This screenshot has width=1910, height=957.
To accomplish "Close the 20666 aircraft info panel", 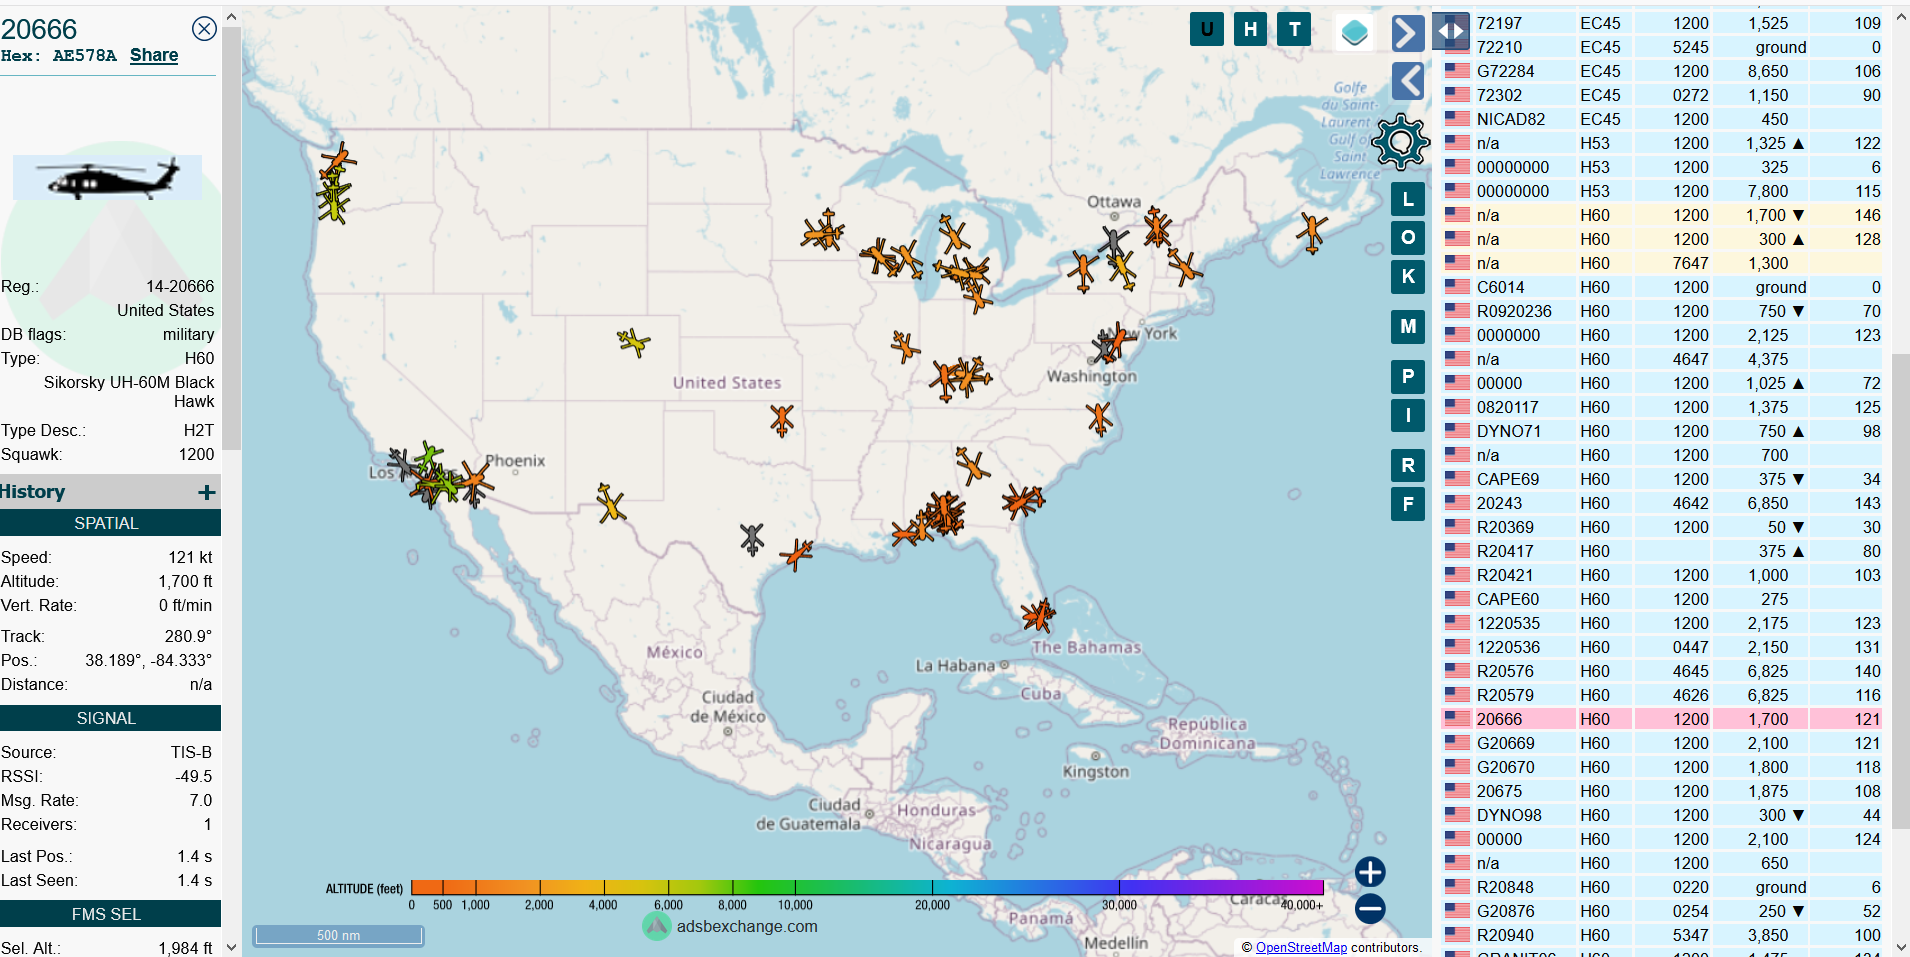I will click(x=204, y=29).
